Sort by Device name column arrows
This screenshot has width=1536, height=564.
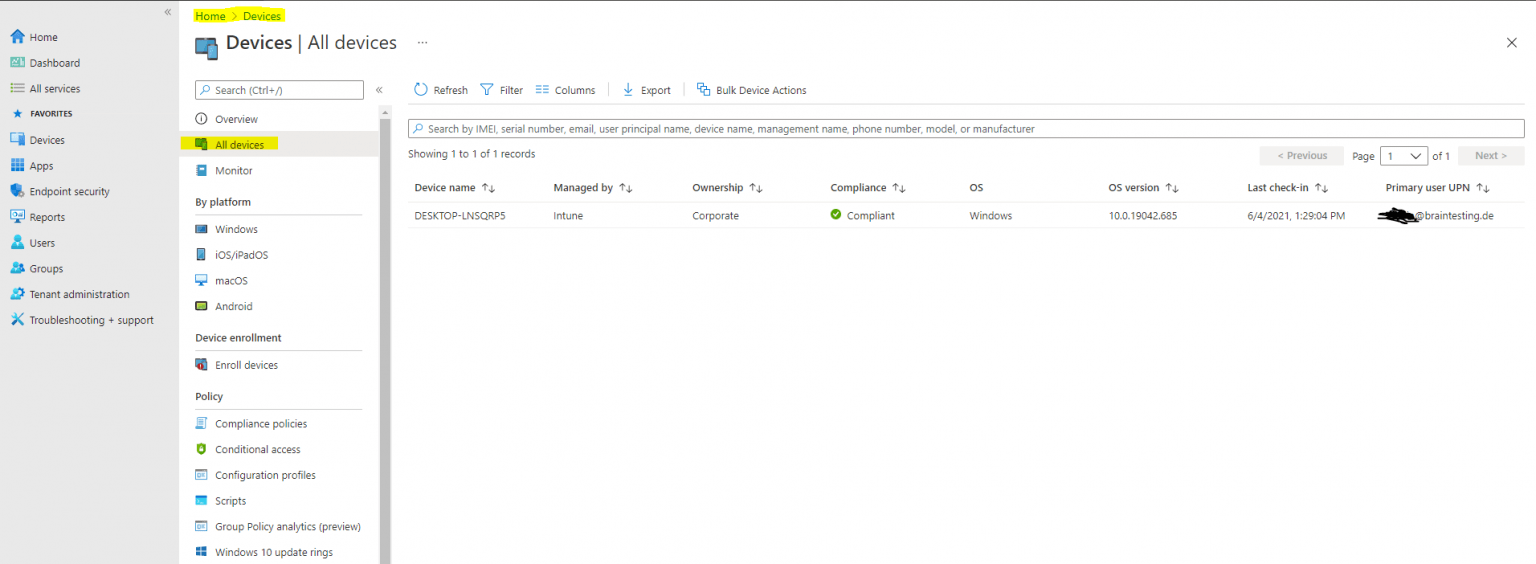(x=488, y=188)
